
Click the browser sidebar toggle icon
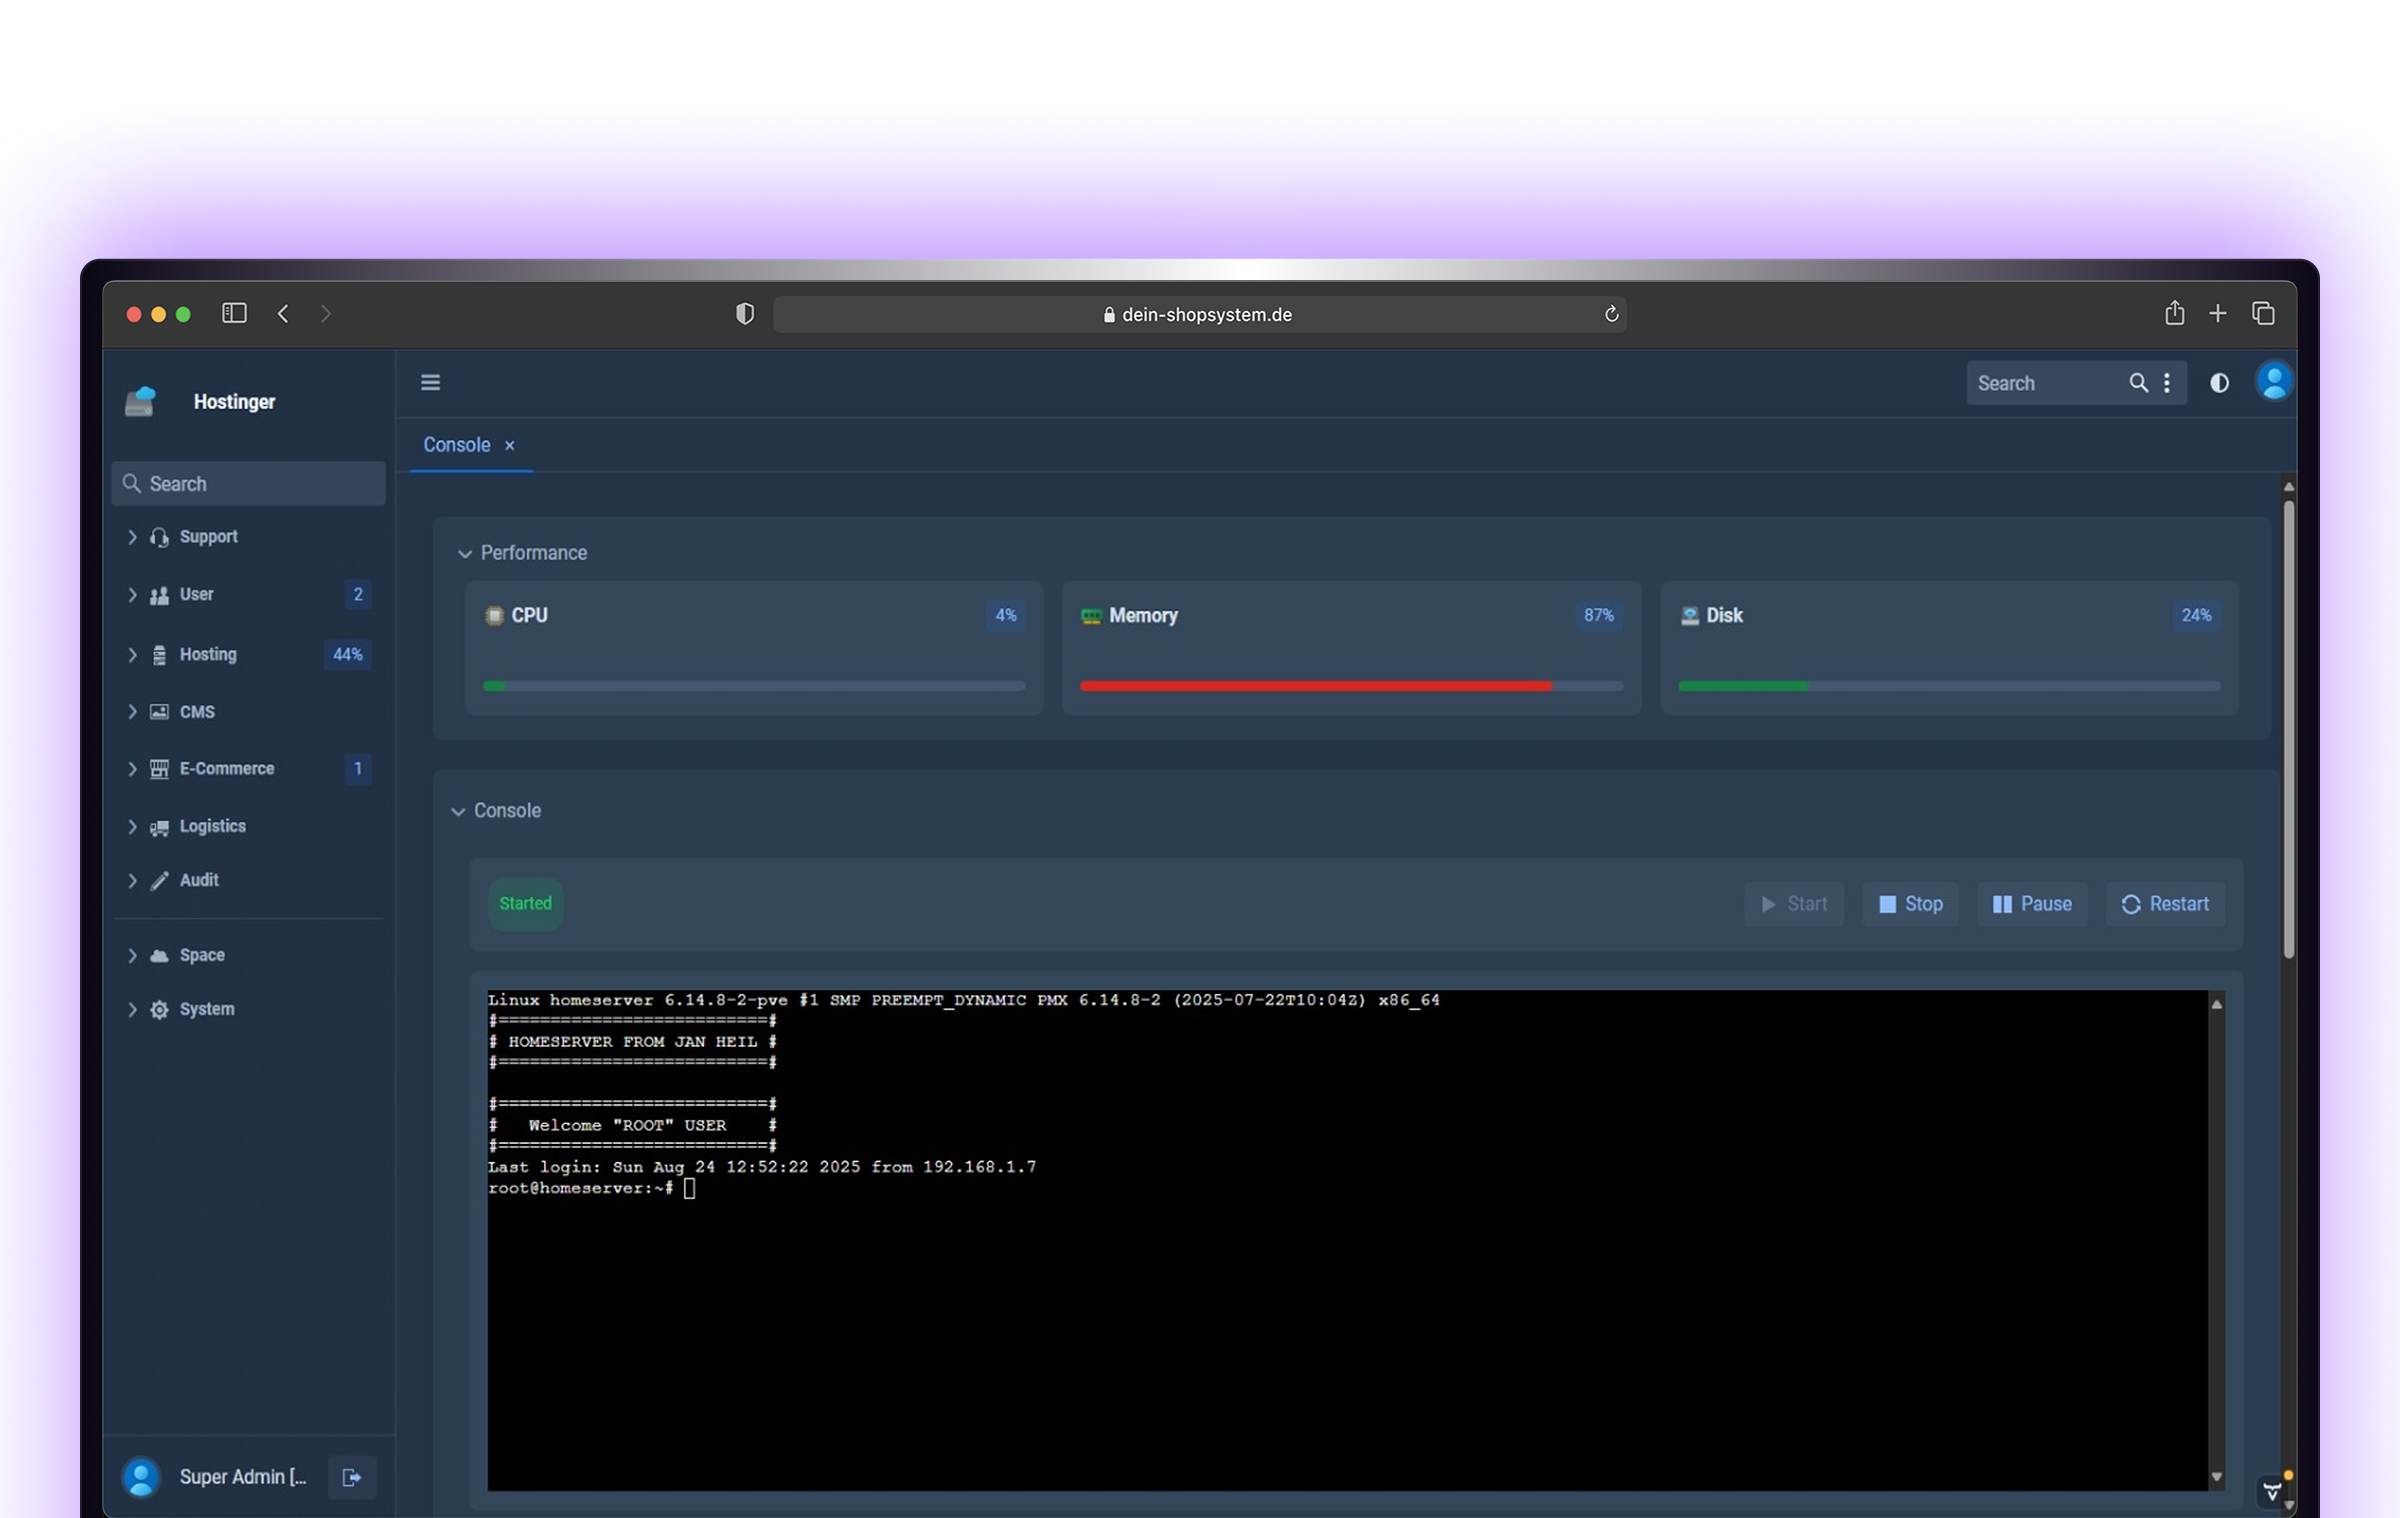pyautogui.click(x=234, y=313)
